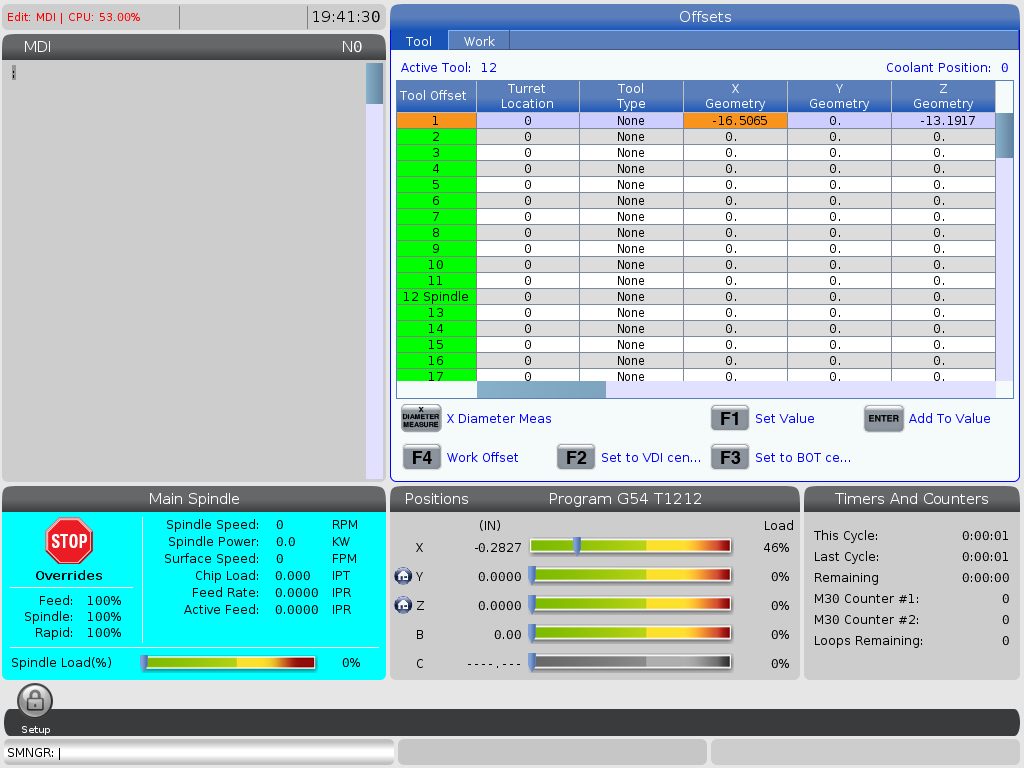Screen dimensions: 1024x768
Task: Click the Tool Type column header
Action: [631, 96]
